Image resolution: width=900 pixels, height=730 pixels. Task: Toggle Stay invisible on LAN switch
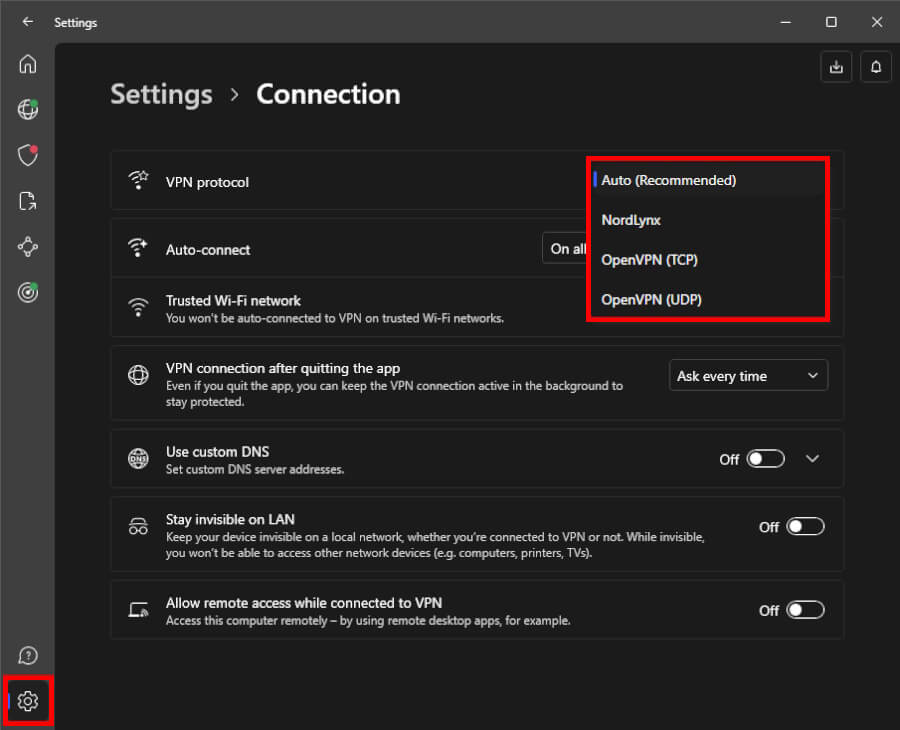[805, 526]
